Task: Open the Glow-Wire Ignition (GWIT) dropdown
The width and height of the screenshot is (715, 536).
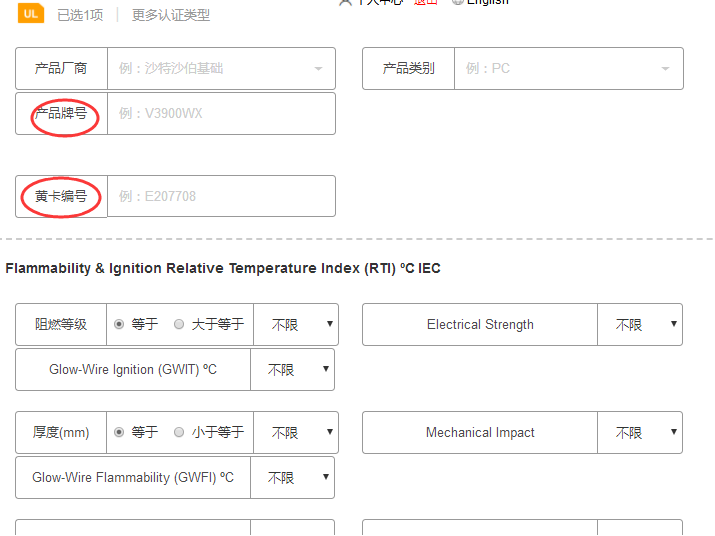Action: [292, 370]
